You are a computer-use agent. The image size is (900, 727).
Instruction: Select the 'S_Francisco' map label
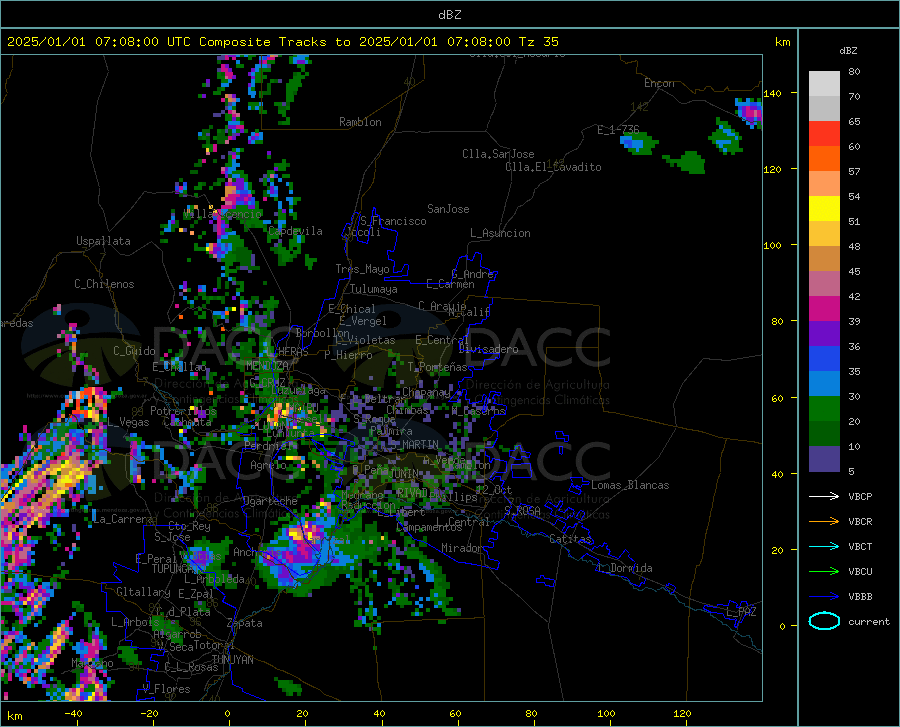pyautogui.click(x=393, y=221)
